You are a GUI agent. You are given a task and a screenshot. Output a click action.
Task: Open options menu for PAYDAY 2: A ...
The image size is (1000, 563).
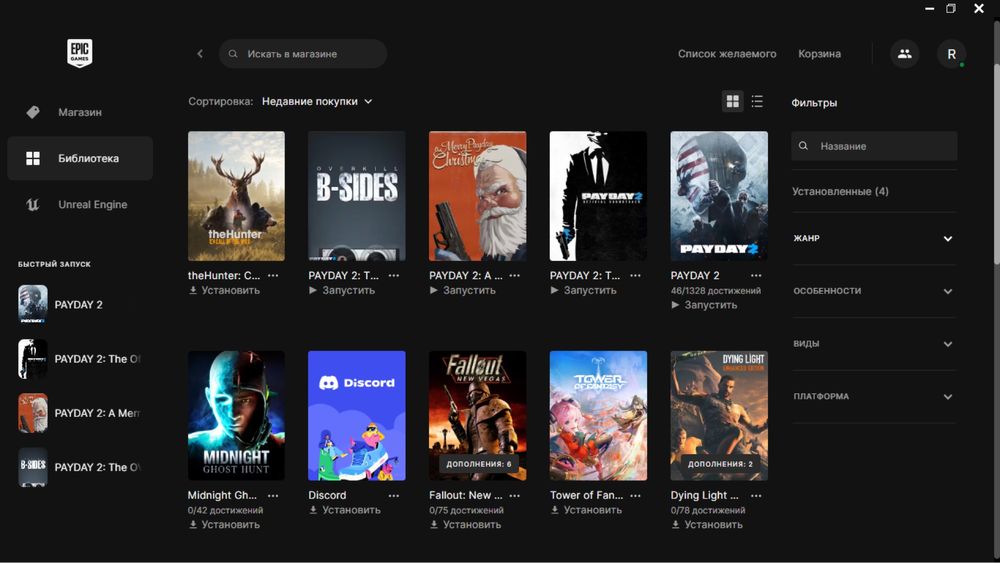[515, 275]
